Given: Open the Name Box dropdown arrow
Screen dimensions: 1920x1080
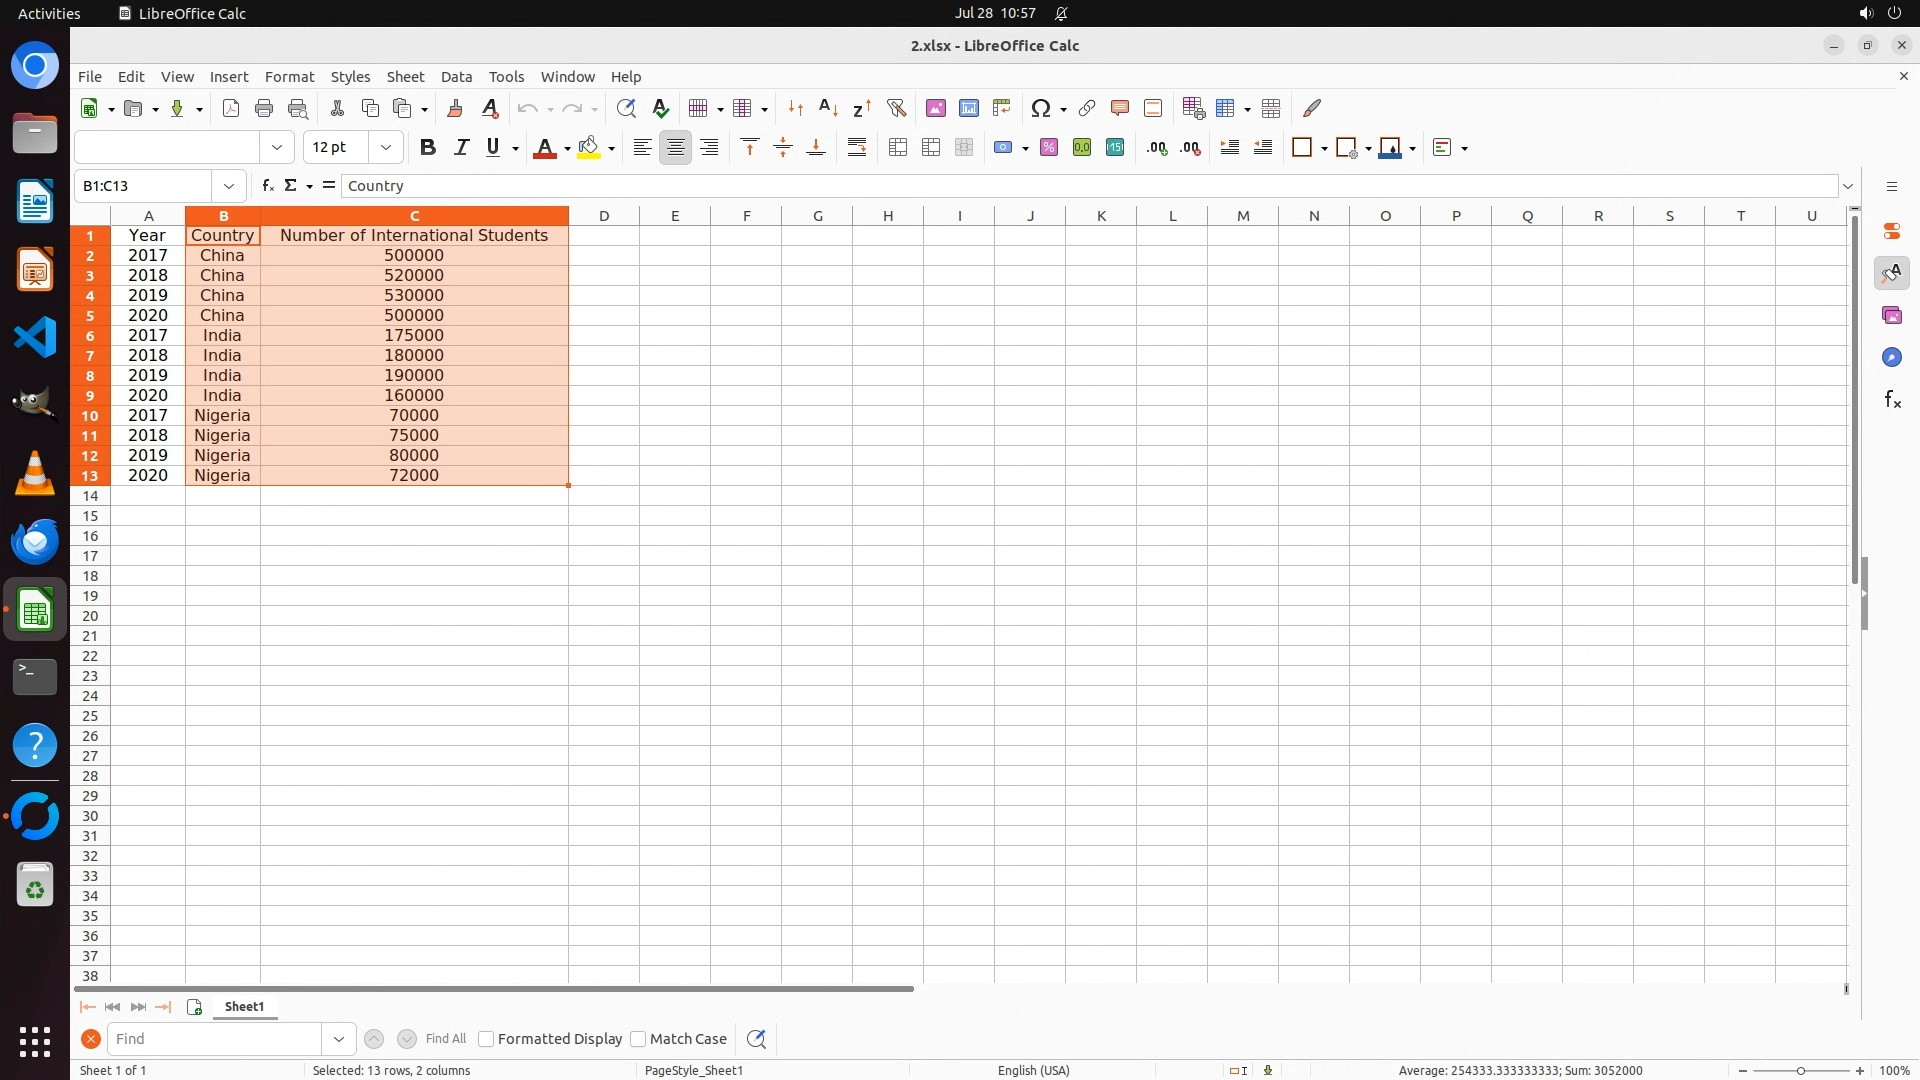Looking at the screenshot, I should click(x=229, y=186).
